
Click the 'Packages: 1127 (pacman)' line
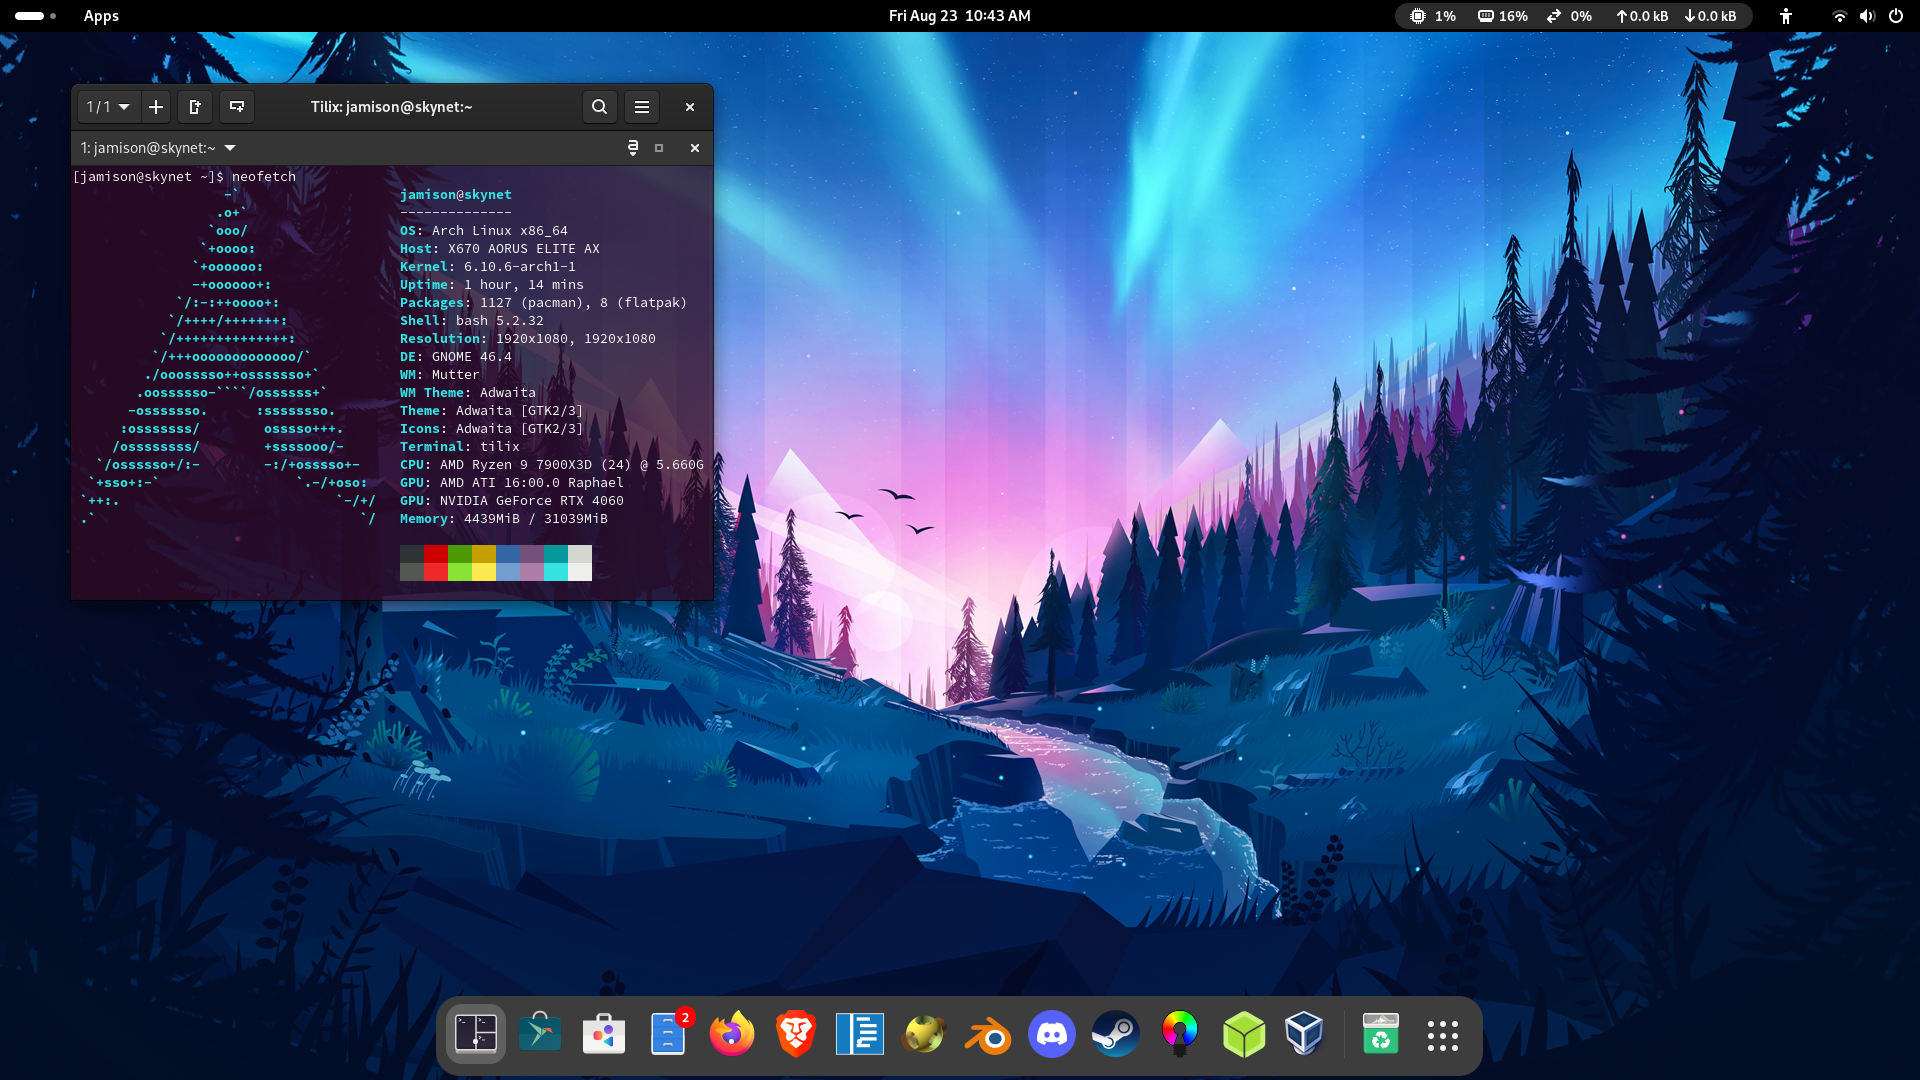[544, 303]
